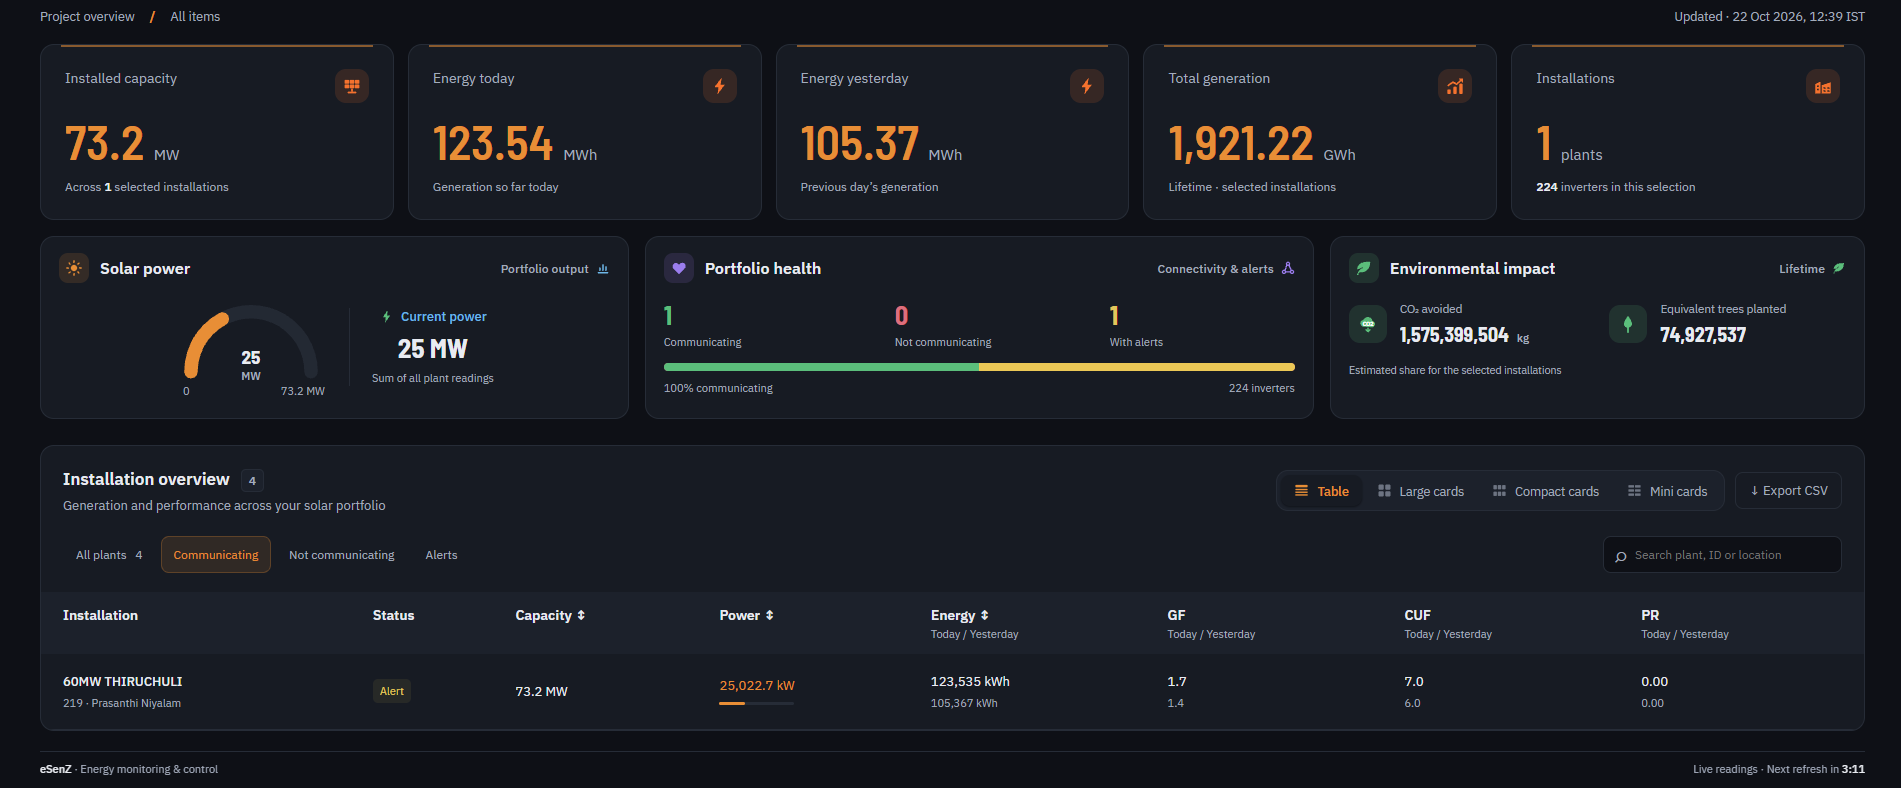The height and width of the screenshot is (788, 1901).
Task: Click the network icon next to Connectivity & alerts
Action: (1288, 269)
